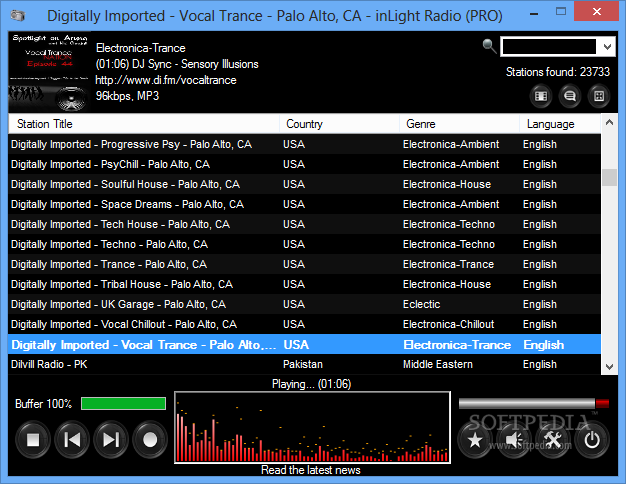Select Digitally Imported - Vocal Chillout station

coord(304,324)
